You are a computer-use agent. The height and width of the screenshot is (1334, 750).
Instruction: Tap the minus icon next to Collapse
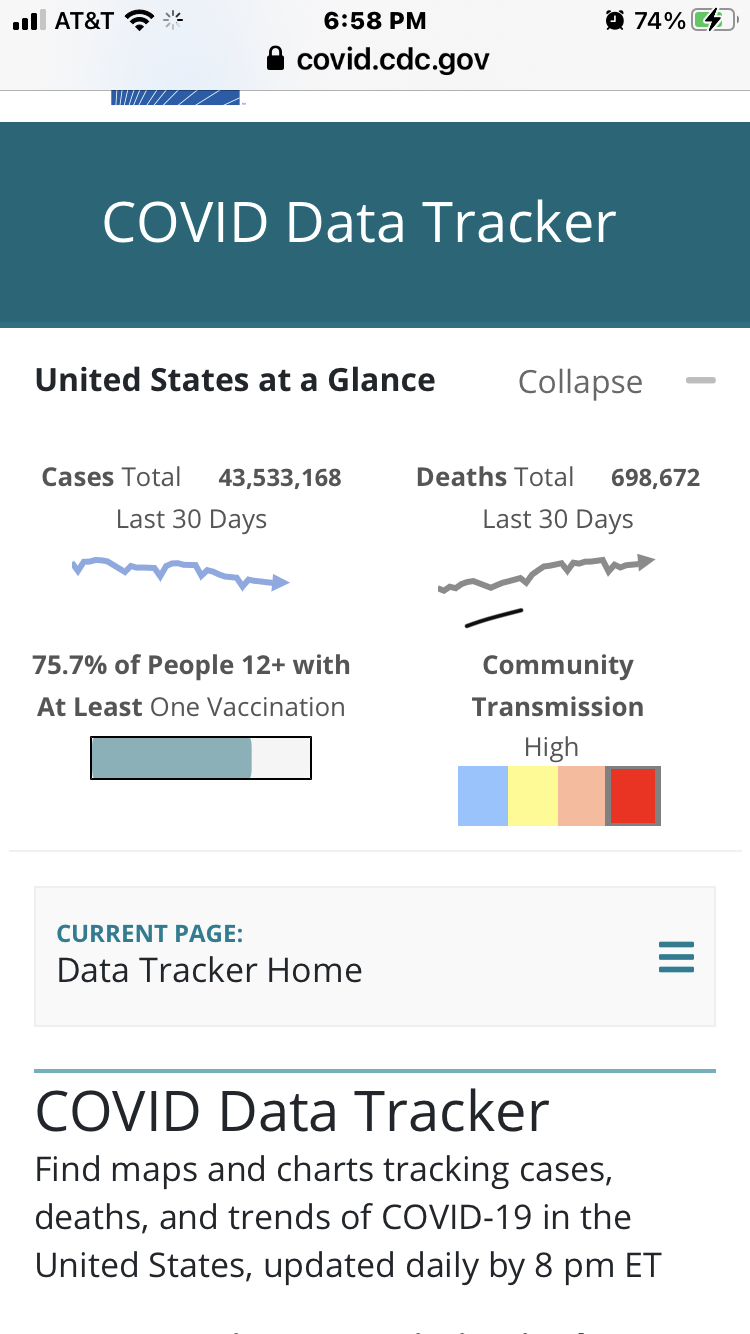click(700, 381)
